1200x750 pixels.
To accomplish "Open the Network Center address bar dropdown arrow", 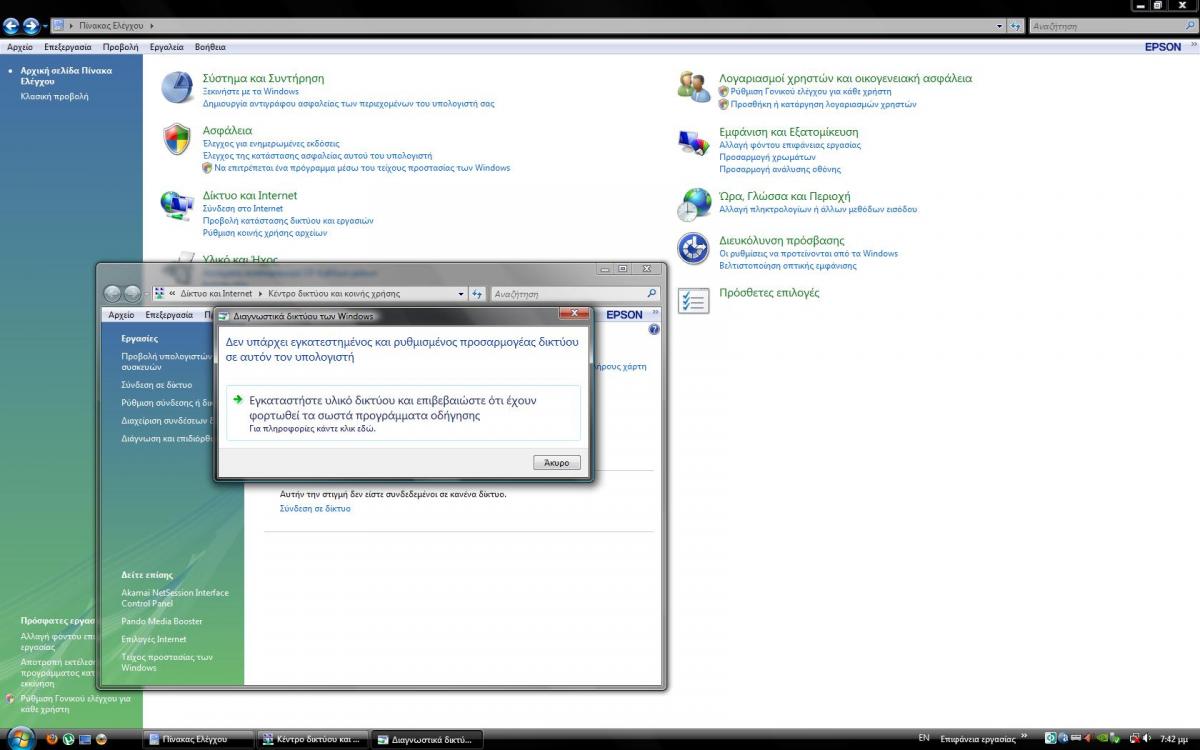I will [x=462, y=294].
